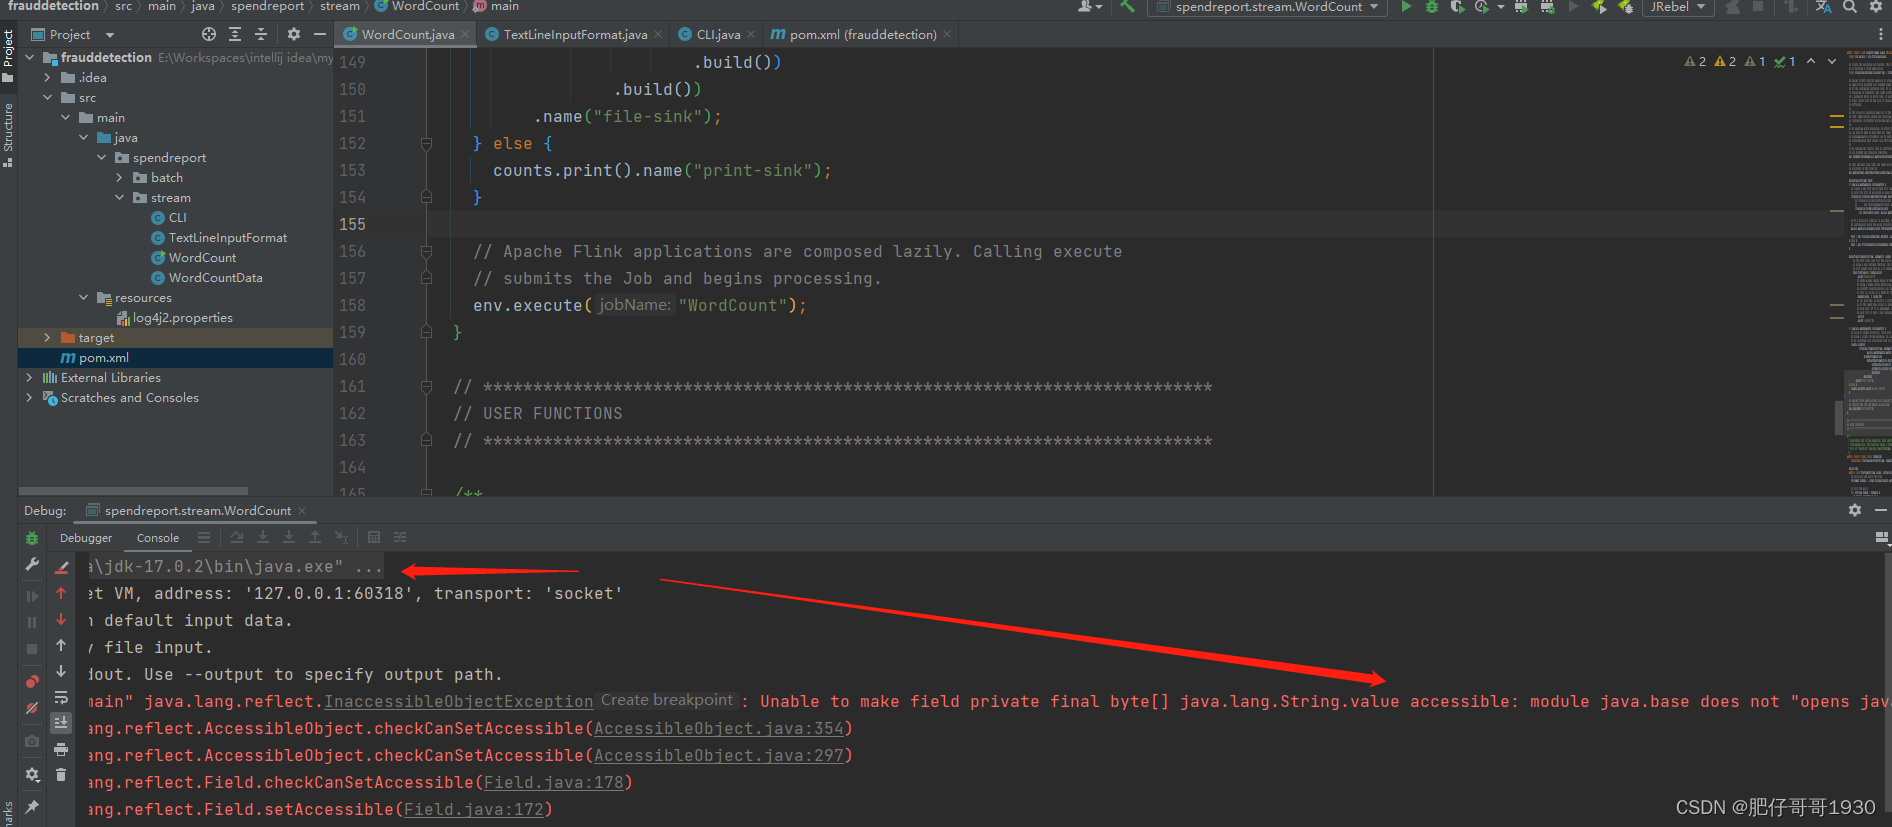Open Field.java:172 stack trace link

tap(474, 810)
